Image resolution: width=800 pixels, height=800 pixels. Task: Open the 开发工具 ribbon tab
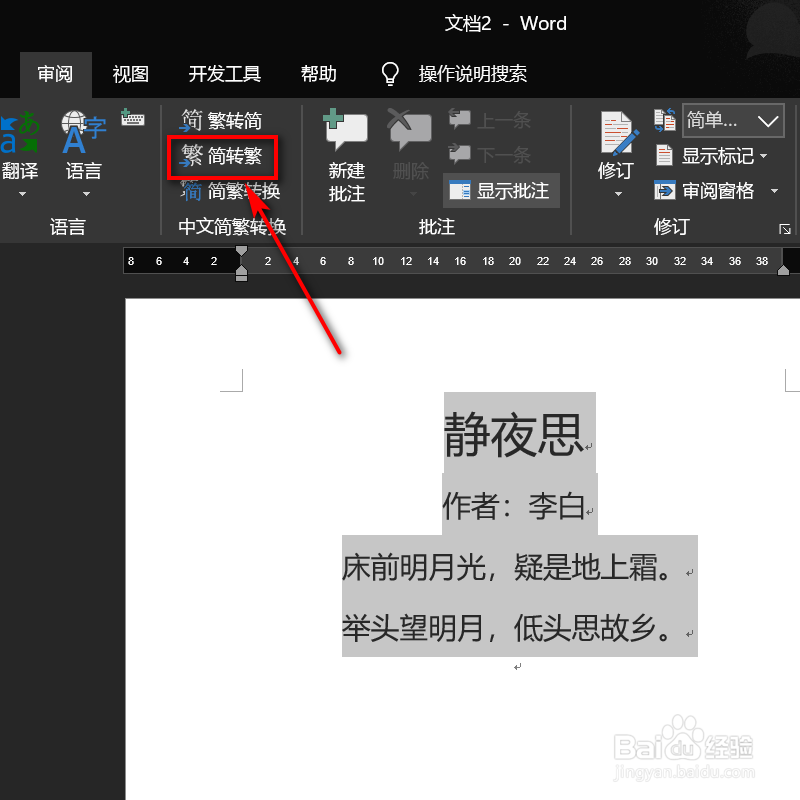(x=223, y=73)
